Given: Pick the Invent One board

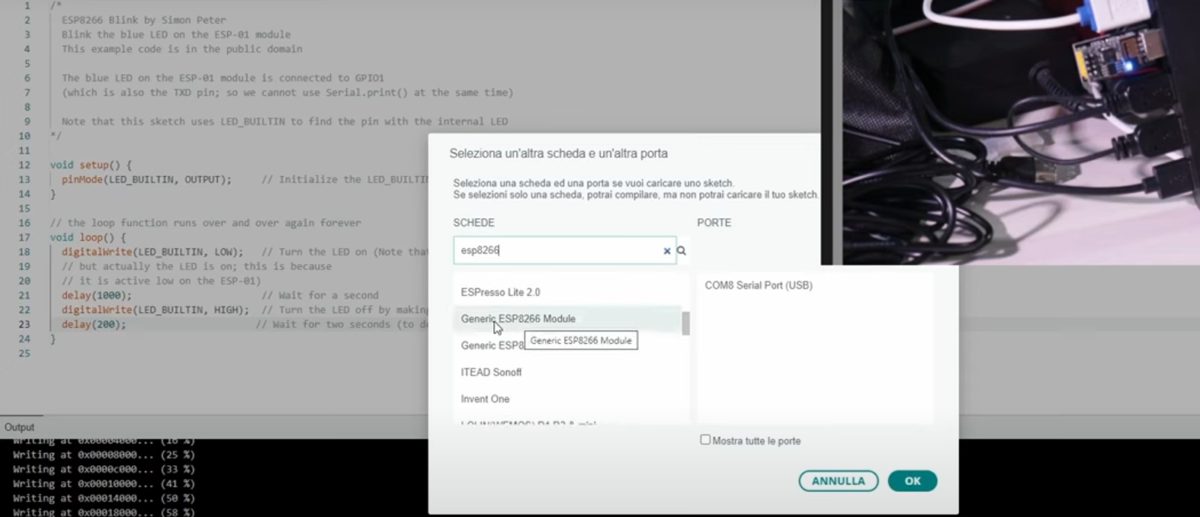Looking at the screenshot, I should pos(484,399).
